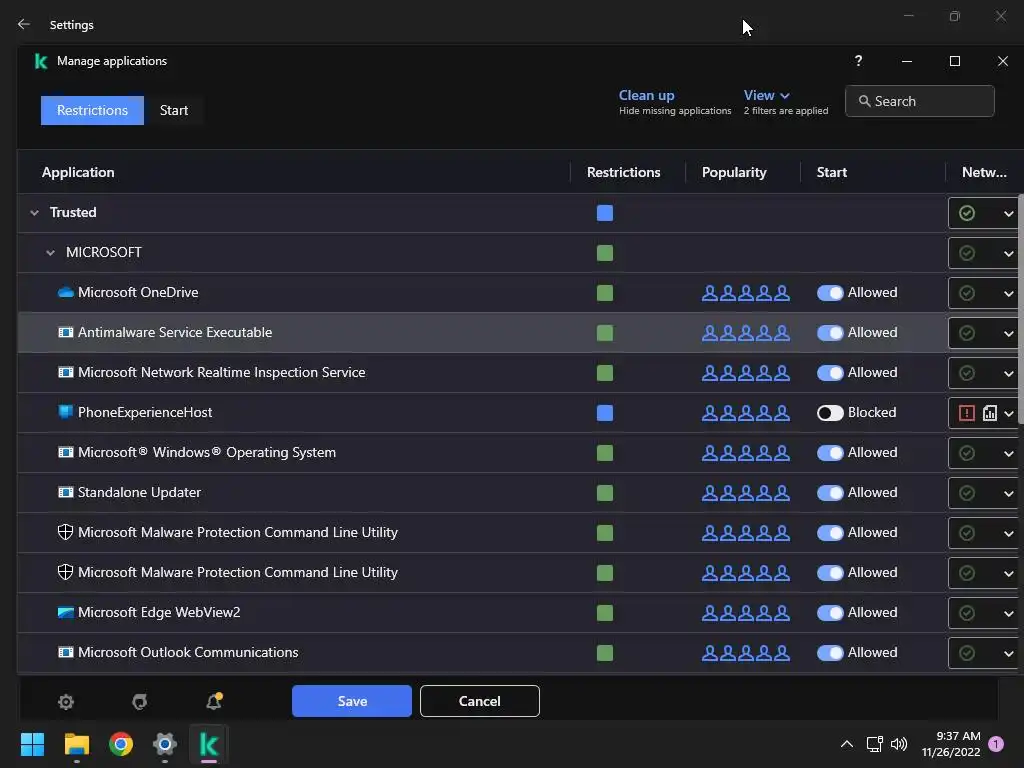Click the blue restriction square for PhoneExperienceHost
The image size is (1024, 768).
pos(605,413)
